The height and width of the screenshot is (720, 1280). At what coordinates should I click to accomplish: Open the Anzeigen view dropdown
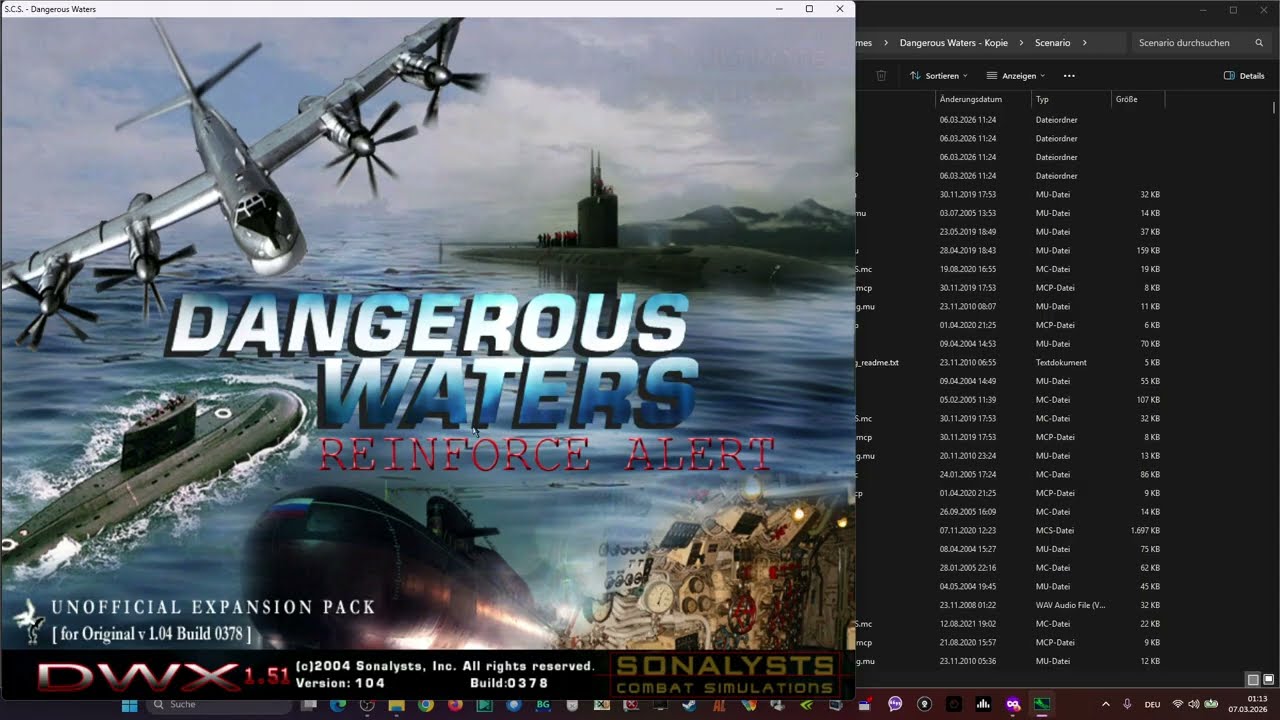tap(1015, 76)
